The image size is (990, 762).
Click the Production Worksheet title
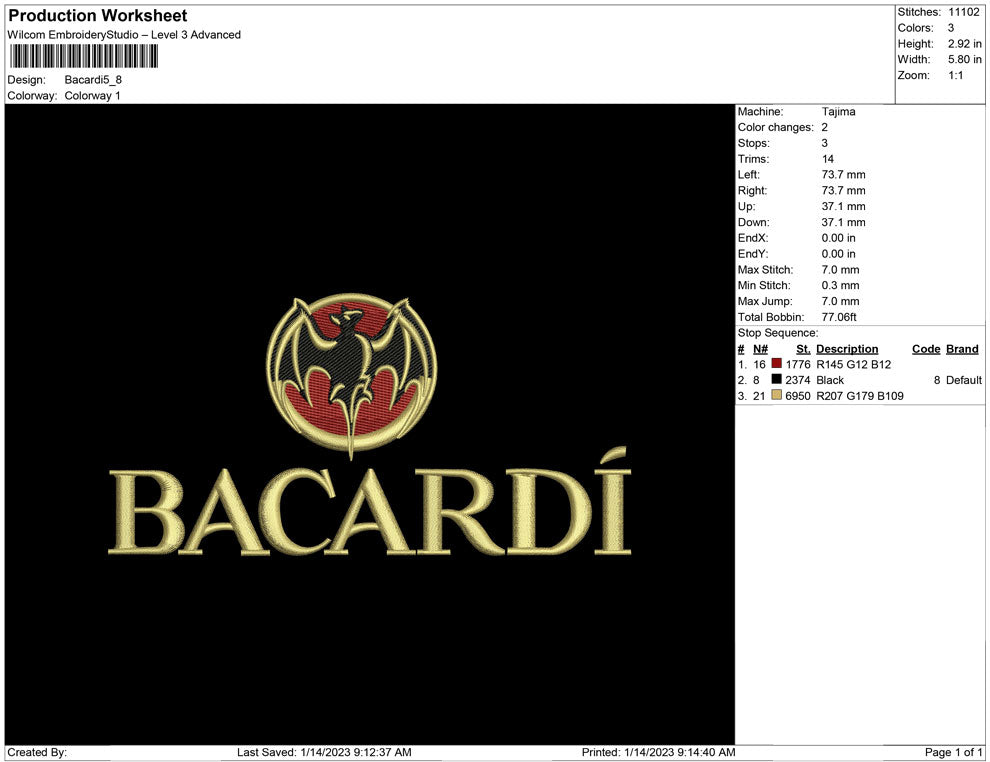(x=98, y=16)
